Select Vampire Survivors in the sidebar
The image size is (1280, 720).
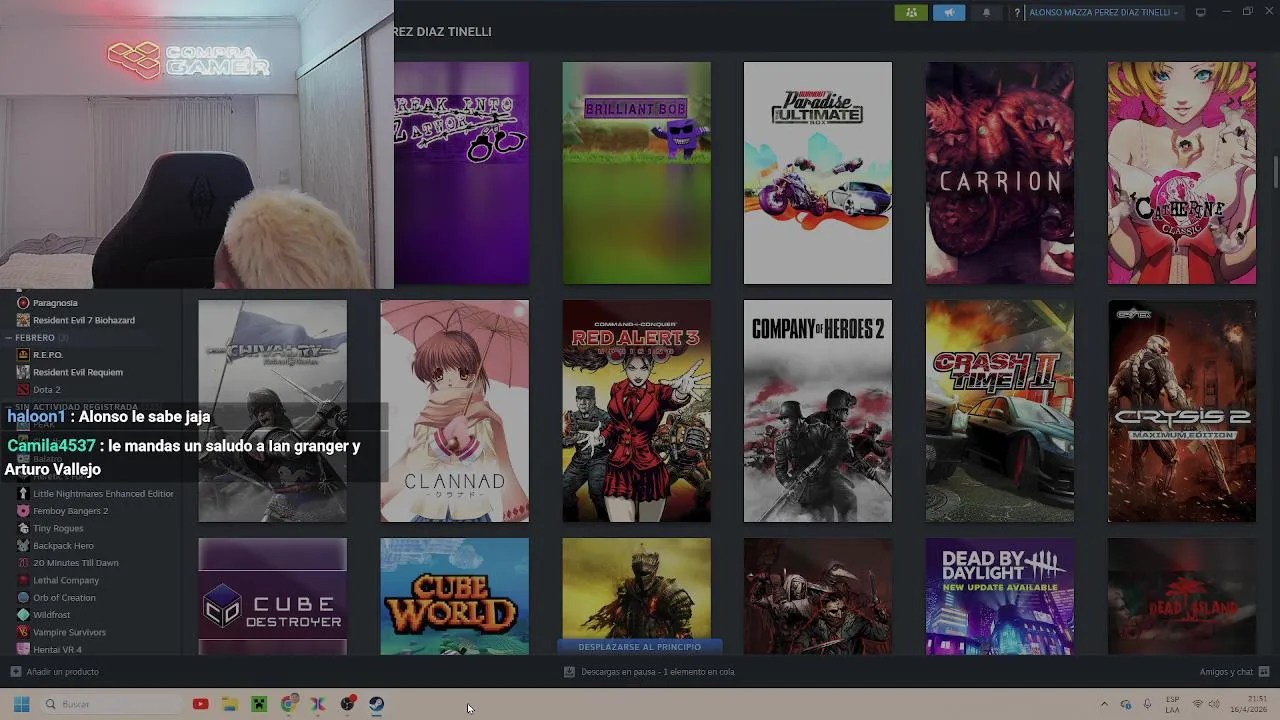pos(69,632)
